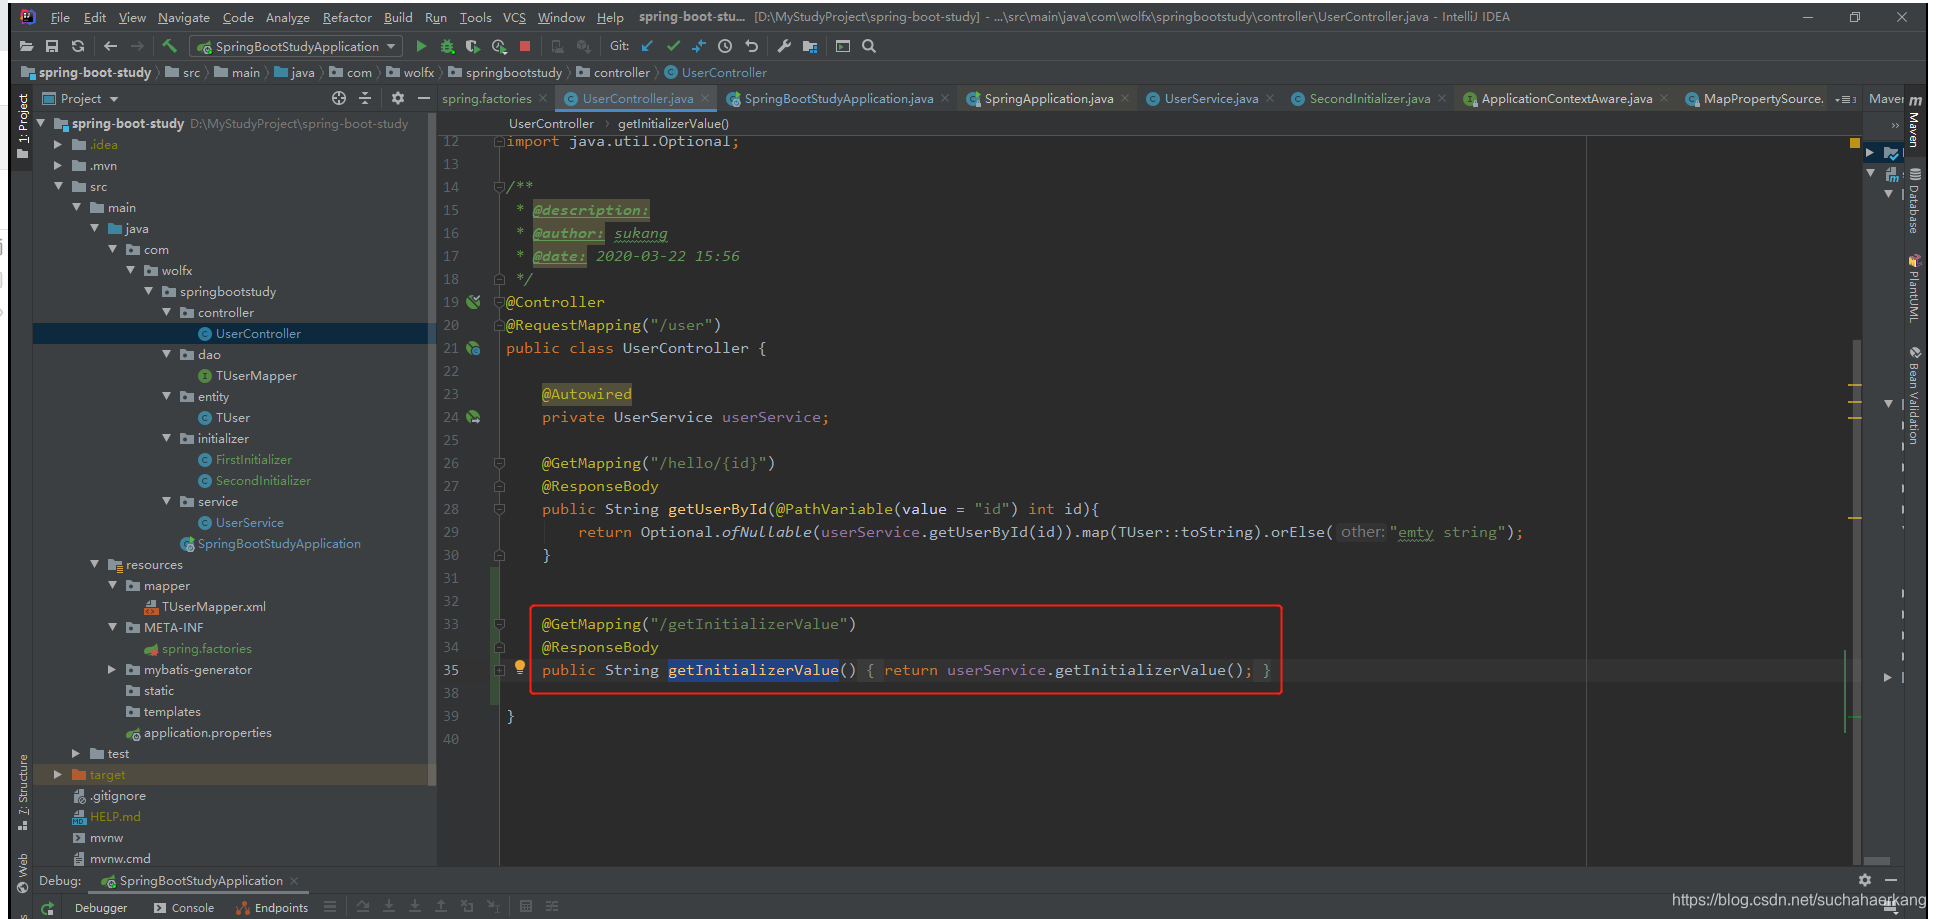Open the File menu
The height and width of the screenshot is (919, 1936).
tap(60, 18)
